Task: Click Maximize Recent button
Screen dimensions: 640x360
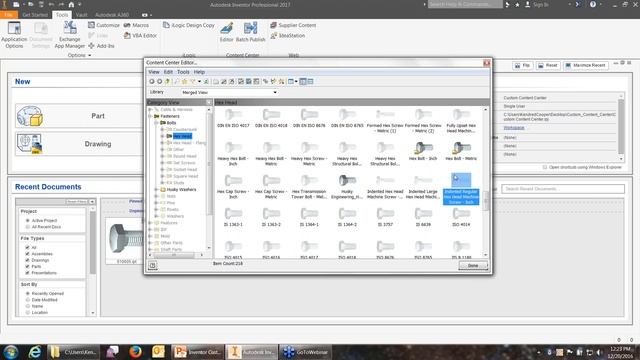Action: coord(585,65)
